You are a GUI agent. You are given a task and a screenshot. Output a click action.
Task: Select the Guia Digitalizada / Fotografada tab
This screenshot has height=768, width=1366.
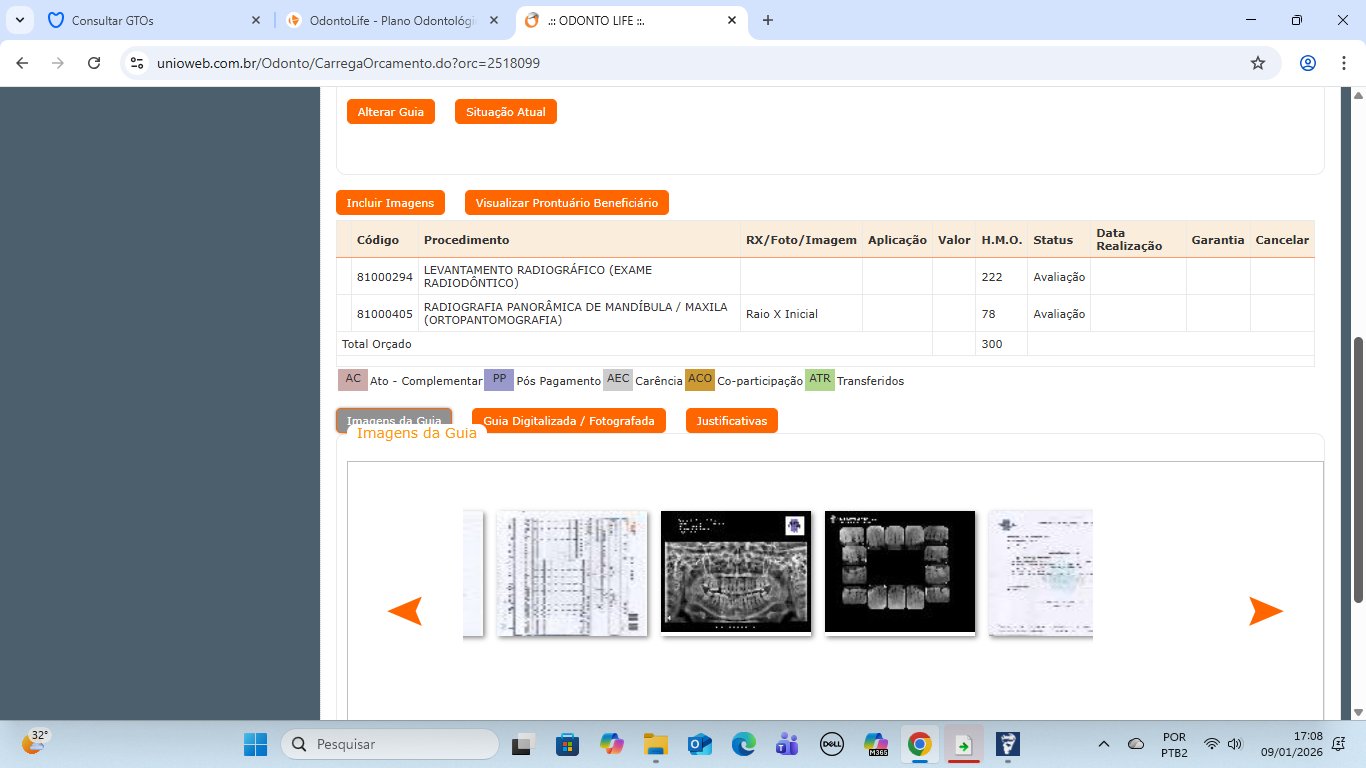[x=568, y=421]
